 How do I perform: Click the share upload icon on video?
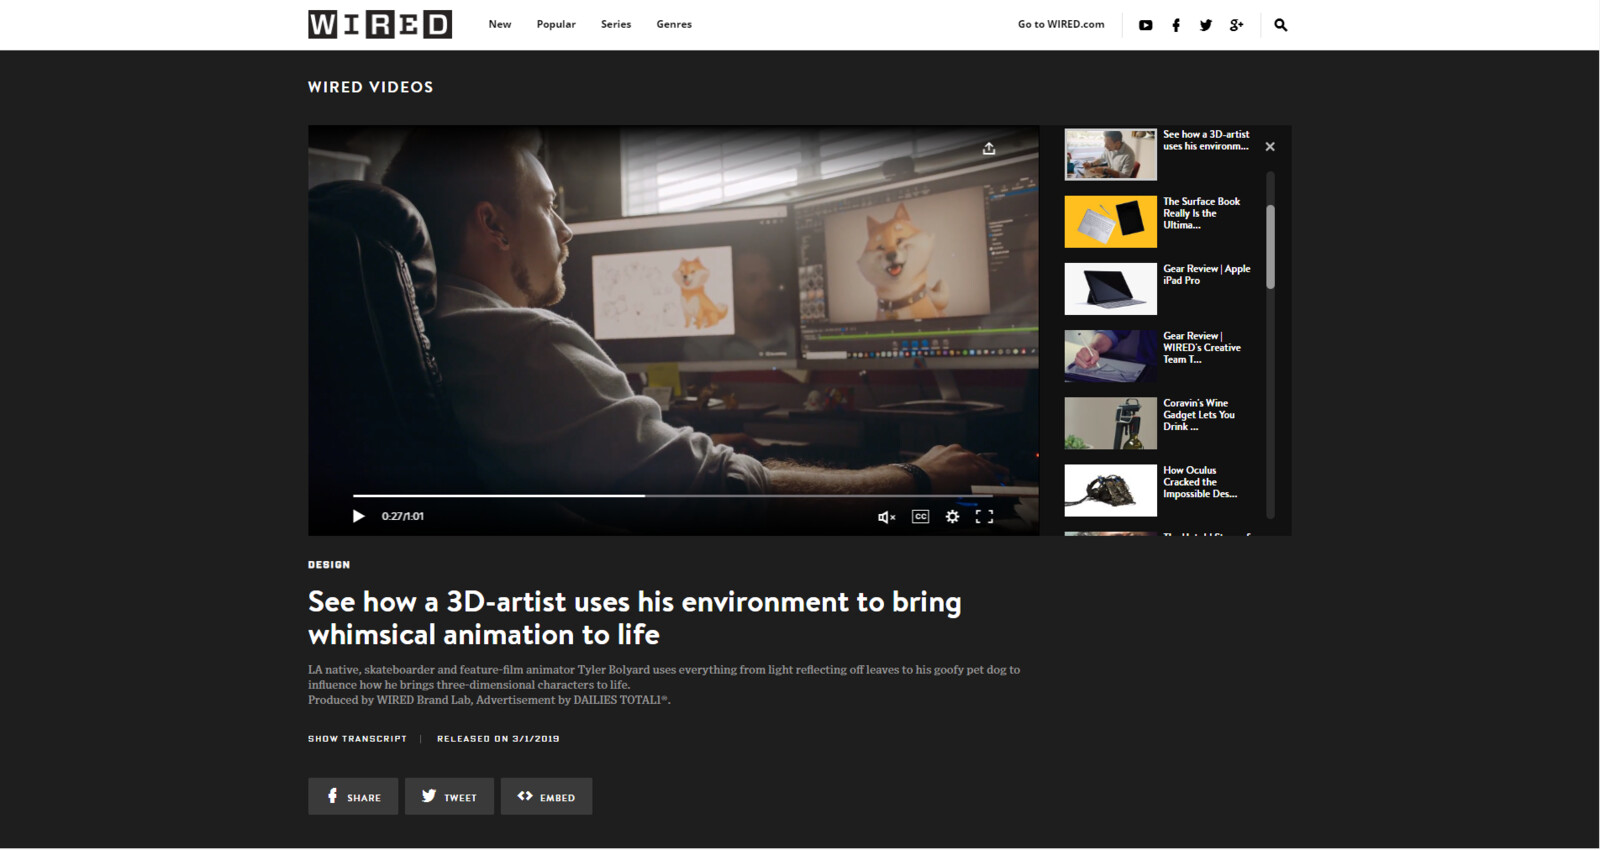coord(989,148)
